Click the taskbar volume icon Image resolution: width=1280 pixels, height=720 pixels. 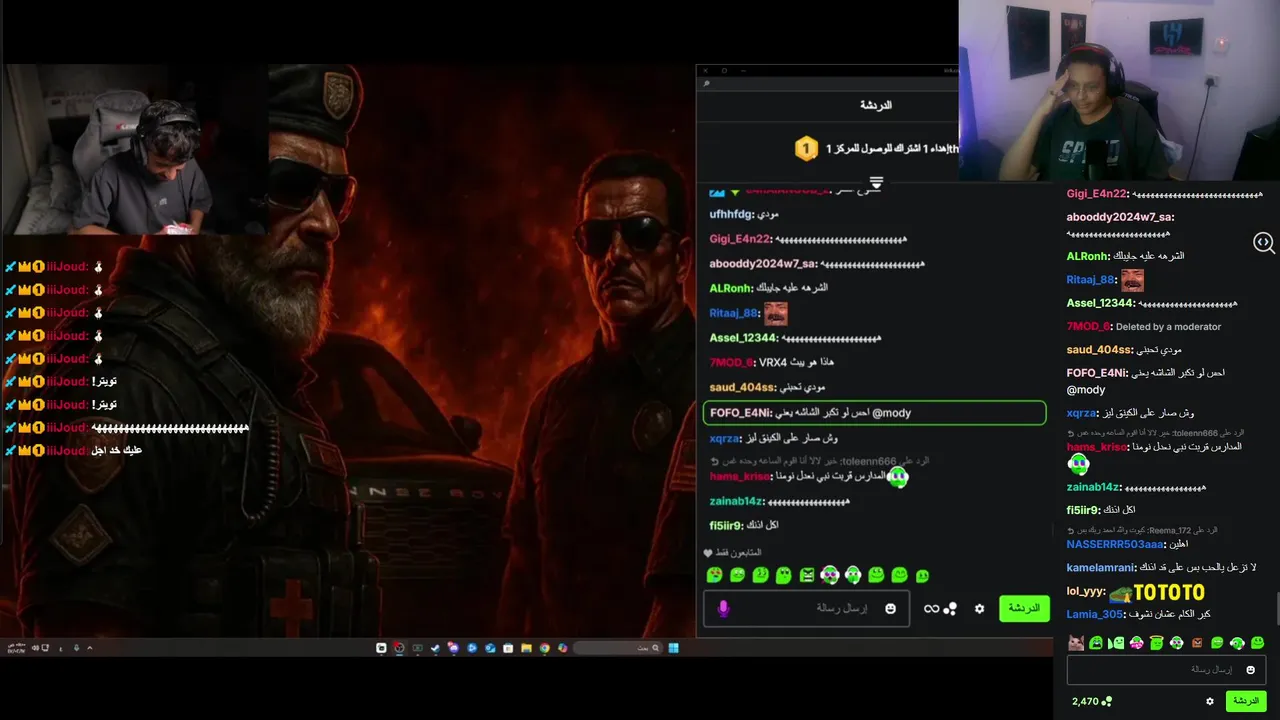click(x=35, y=648)
